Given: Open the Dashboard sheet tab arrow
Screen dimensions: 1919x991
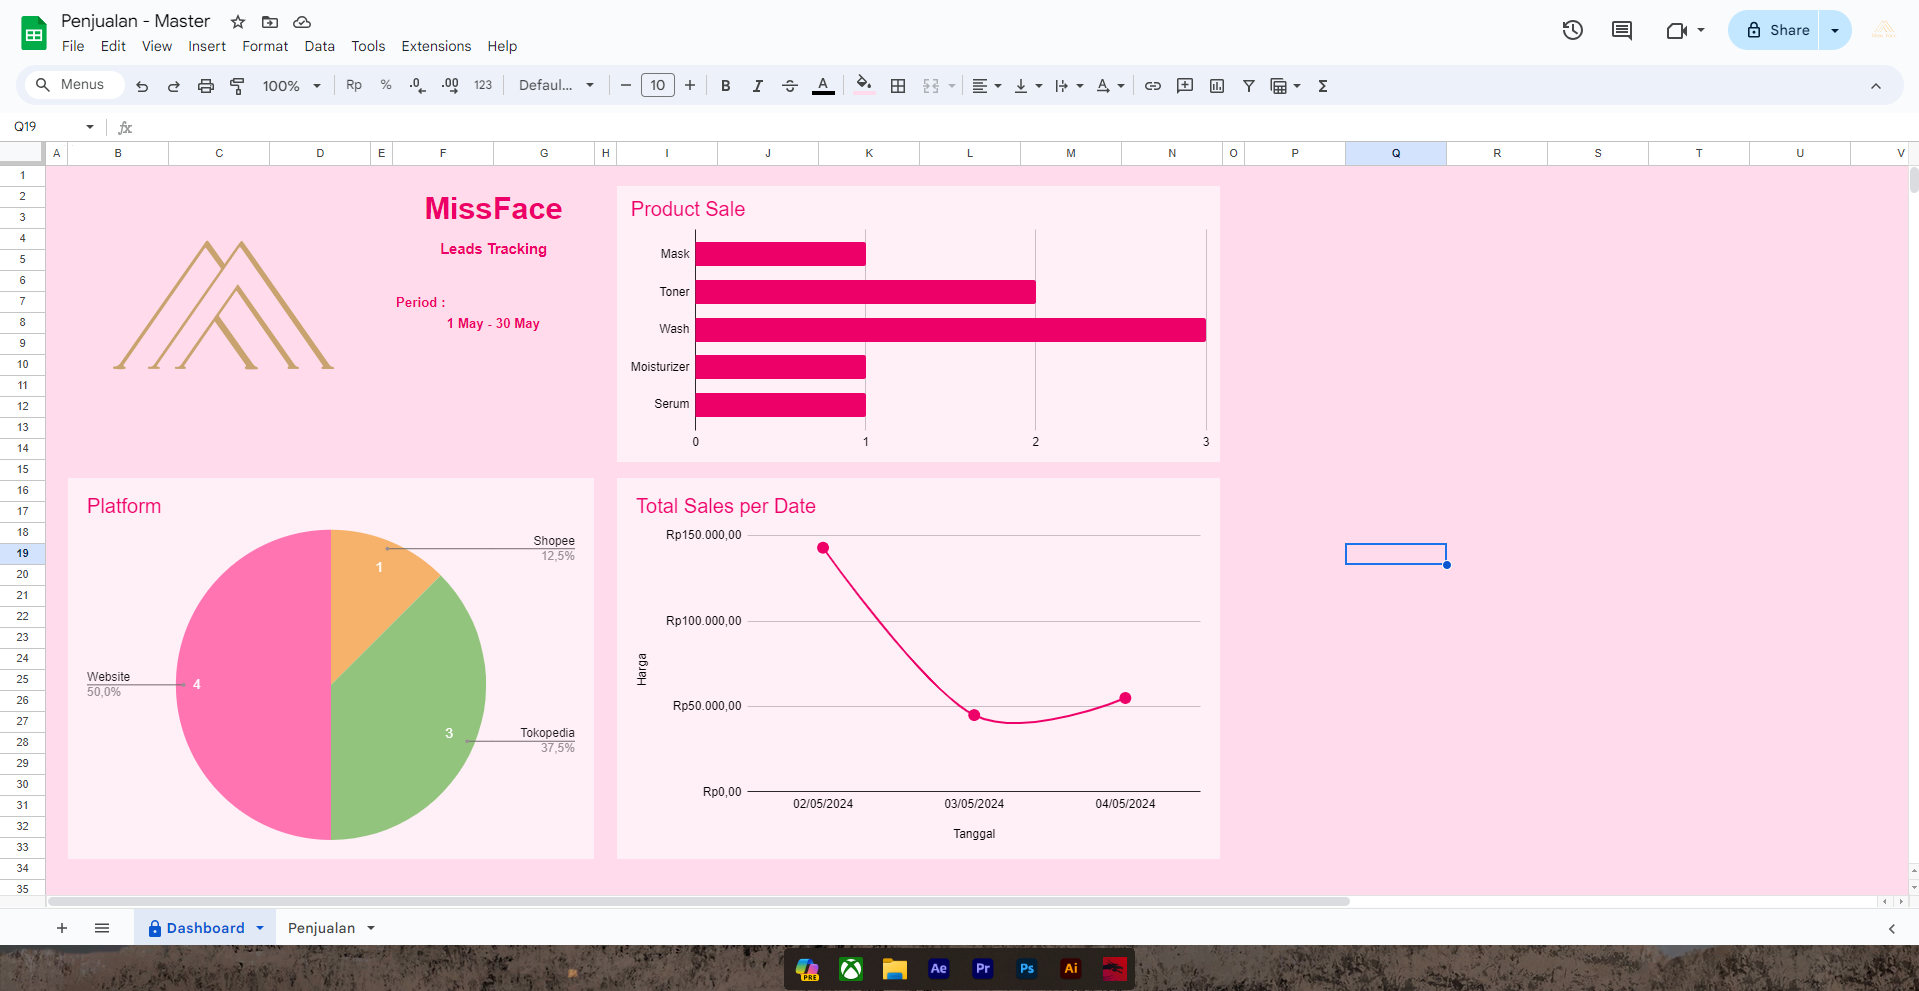Looking at the screenshot, I should 260,928.
